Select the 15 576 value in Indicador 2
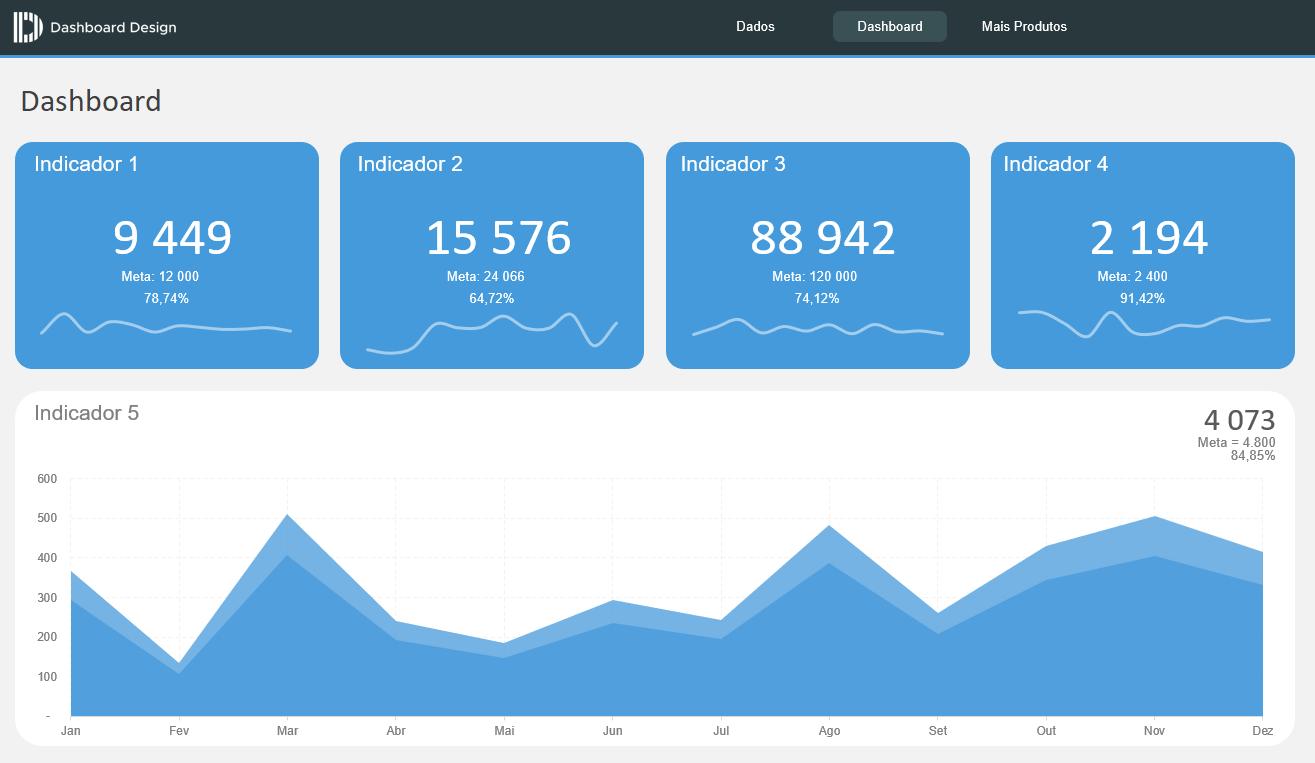 (x=498, y=238)
